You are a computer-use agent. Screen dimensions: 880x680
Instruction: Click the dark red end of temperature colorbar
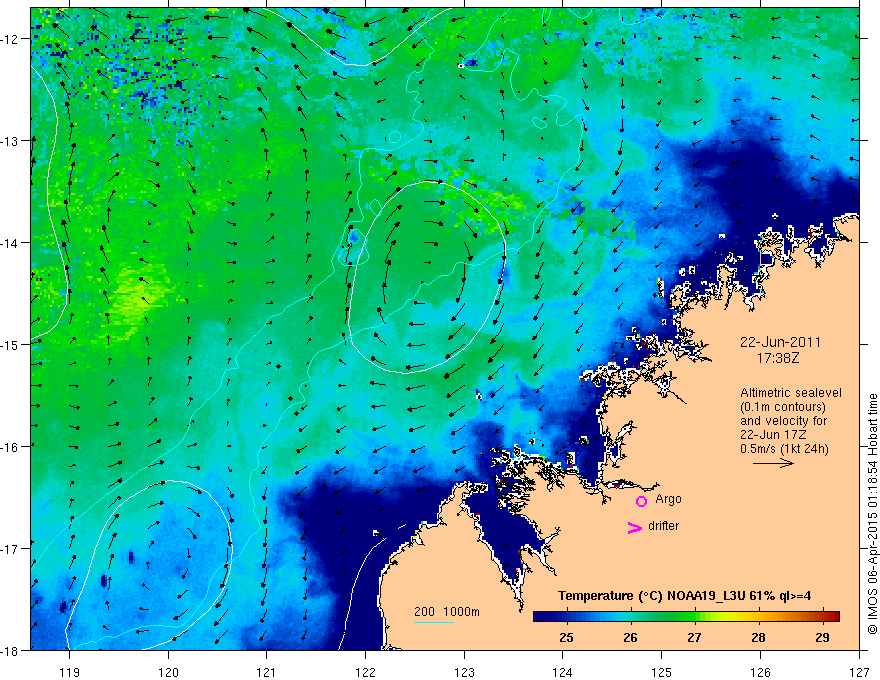click(831, 617)
